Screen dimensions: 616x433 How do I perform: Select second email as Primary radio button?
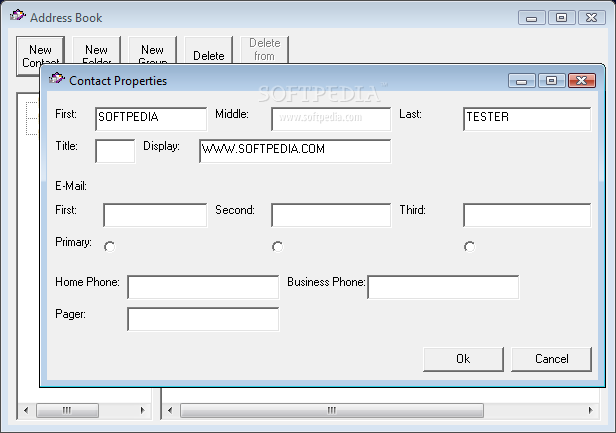tap(277, 246)
